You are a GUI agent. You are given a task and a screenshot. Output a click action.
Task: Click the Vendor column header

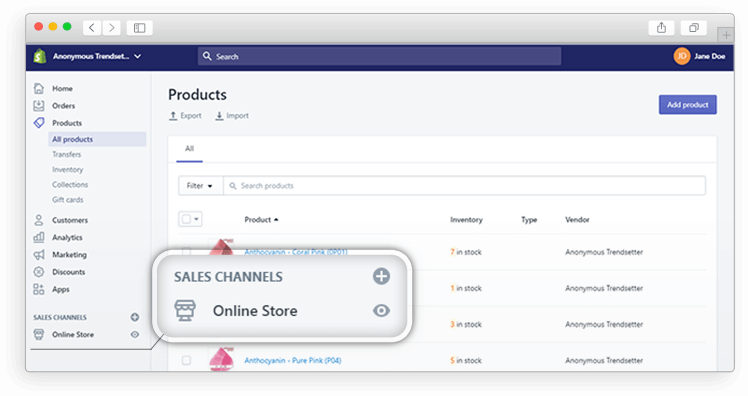pos(577,219)
